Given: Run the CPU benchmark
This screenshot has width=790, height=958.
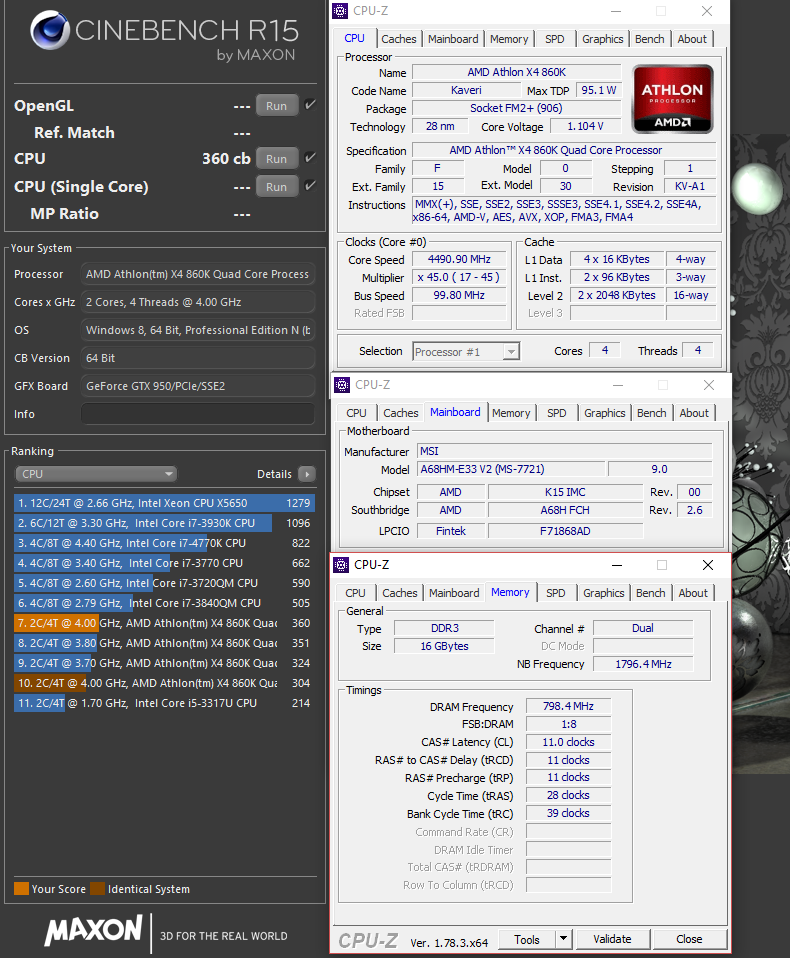Looking at the screenshot, I should [277, 159].
